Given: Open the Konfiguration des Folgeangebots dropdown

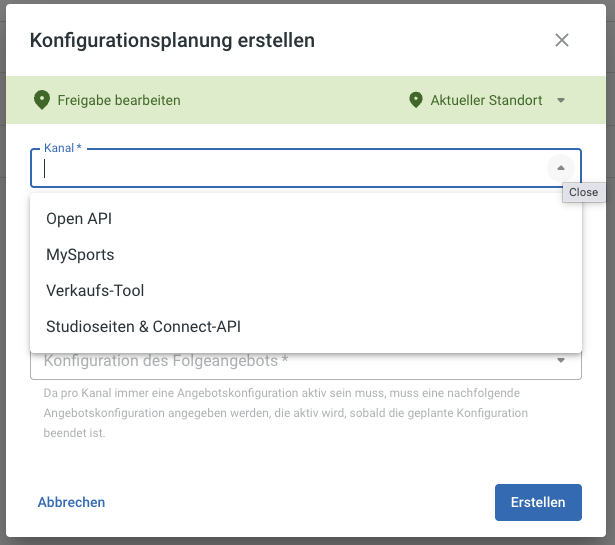Looking at the screenshot, I should [561, 360].
